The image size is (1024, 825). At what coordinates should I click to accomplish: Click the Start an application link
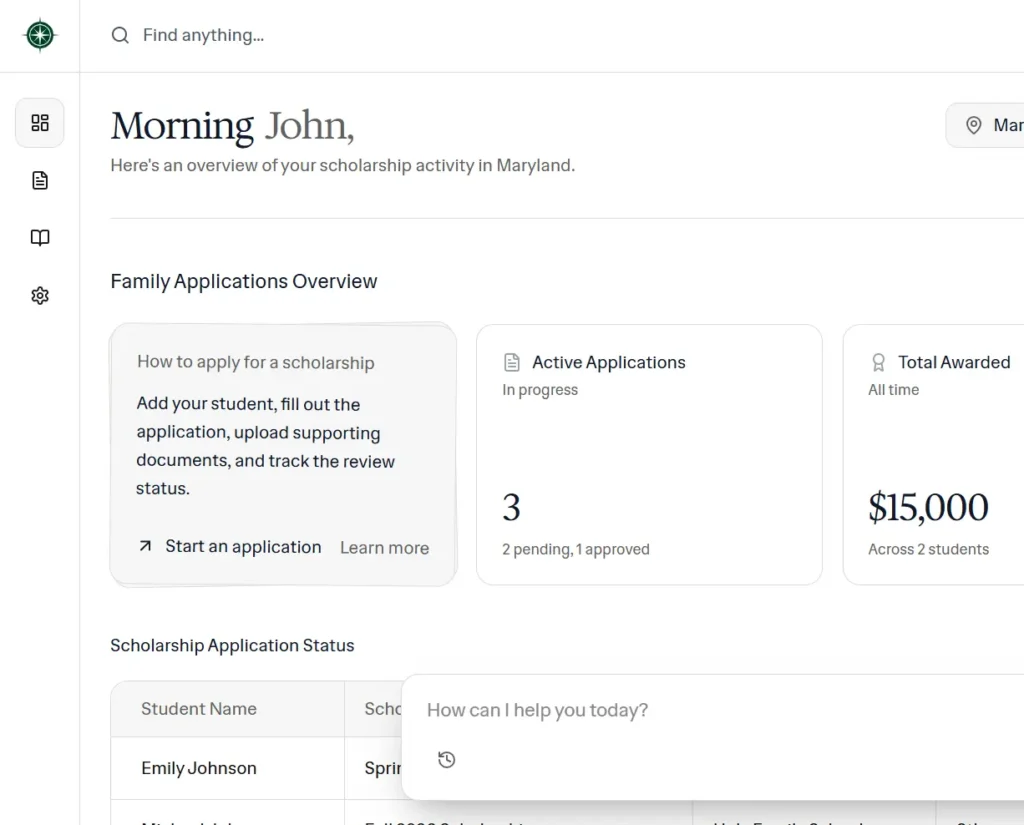(x=243, y=547)
